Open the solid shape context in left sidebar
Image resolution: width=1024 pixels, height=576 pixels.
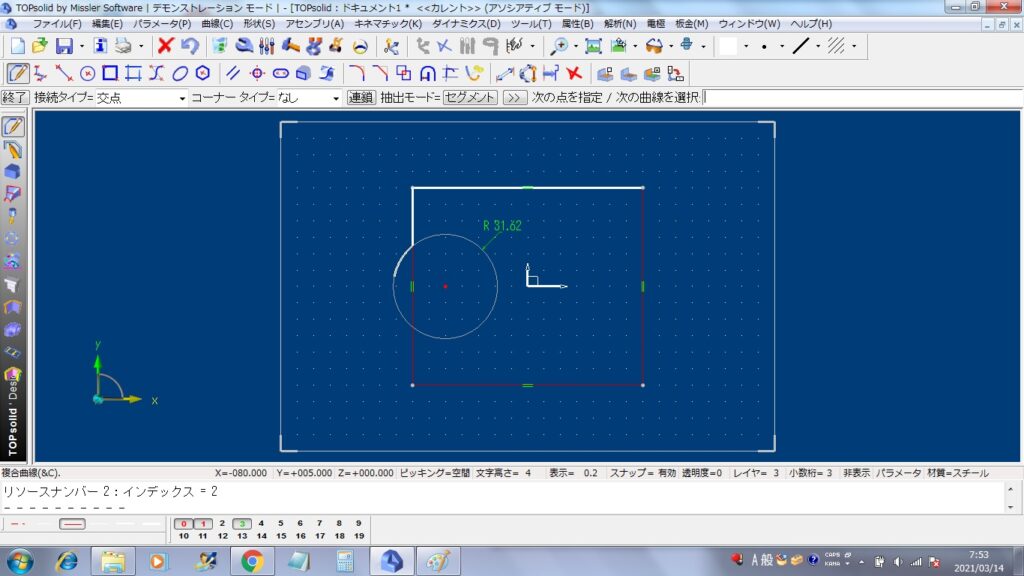(12, 172)
